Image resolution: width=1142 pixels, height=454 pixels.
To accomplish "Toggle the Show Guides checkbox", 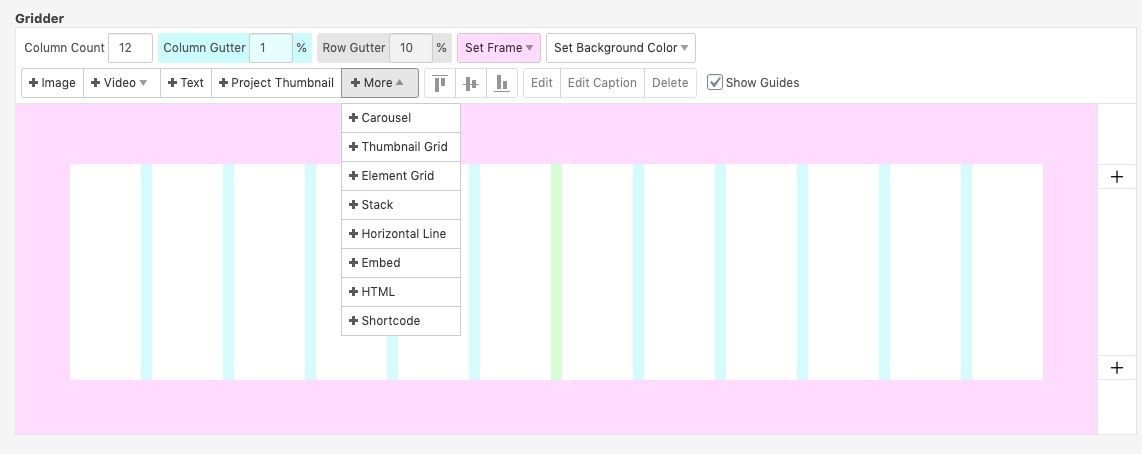I will tap(715, 83).
